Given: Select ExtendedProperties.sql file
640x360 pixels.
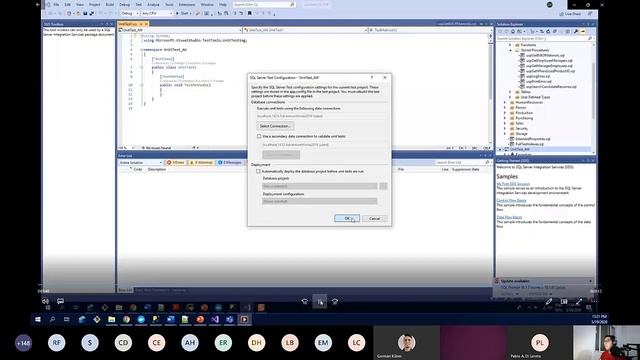Looking at the screenshot, I should [x=533, y=139].
